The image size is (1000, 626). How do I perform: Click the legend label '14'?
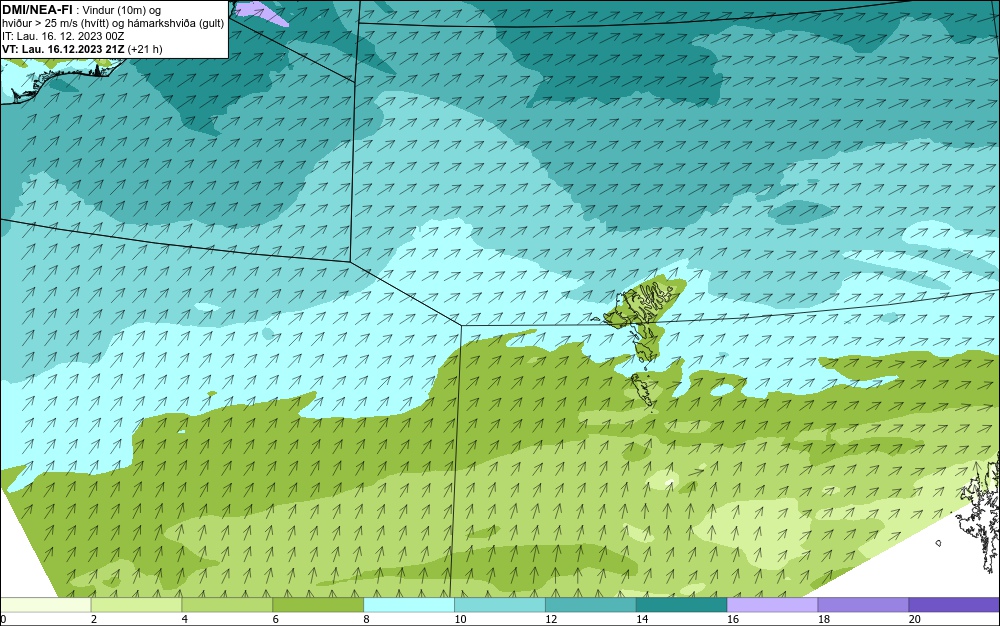coord(642,619)
